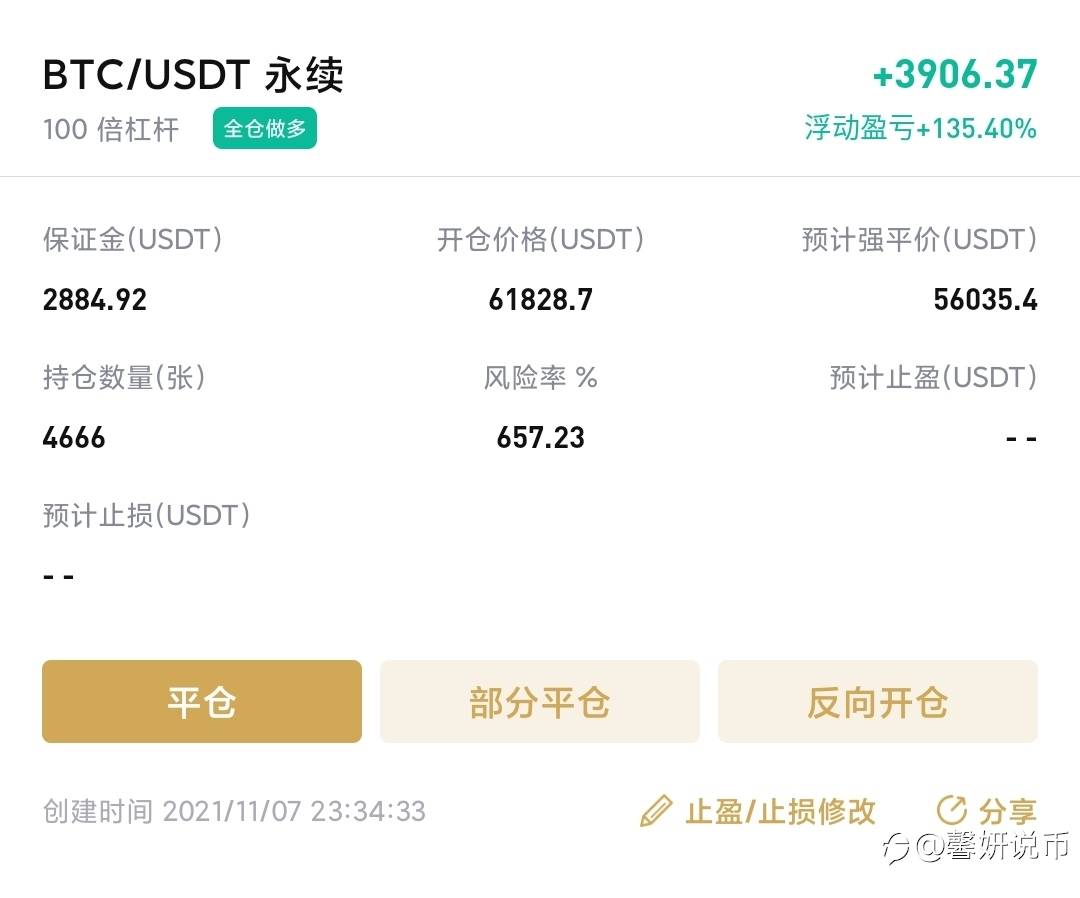Screen dimensions: 1080x898
Task: Open 止盈/止损修改 edit link
Action: pos(780,811)
